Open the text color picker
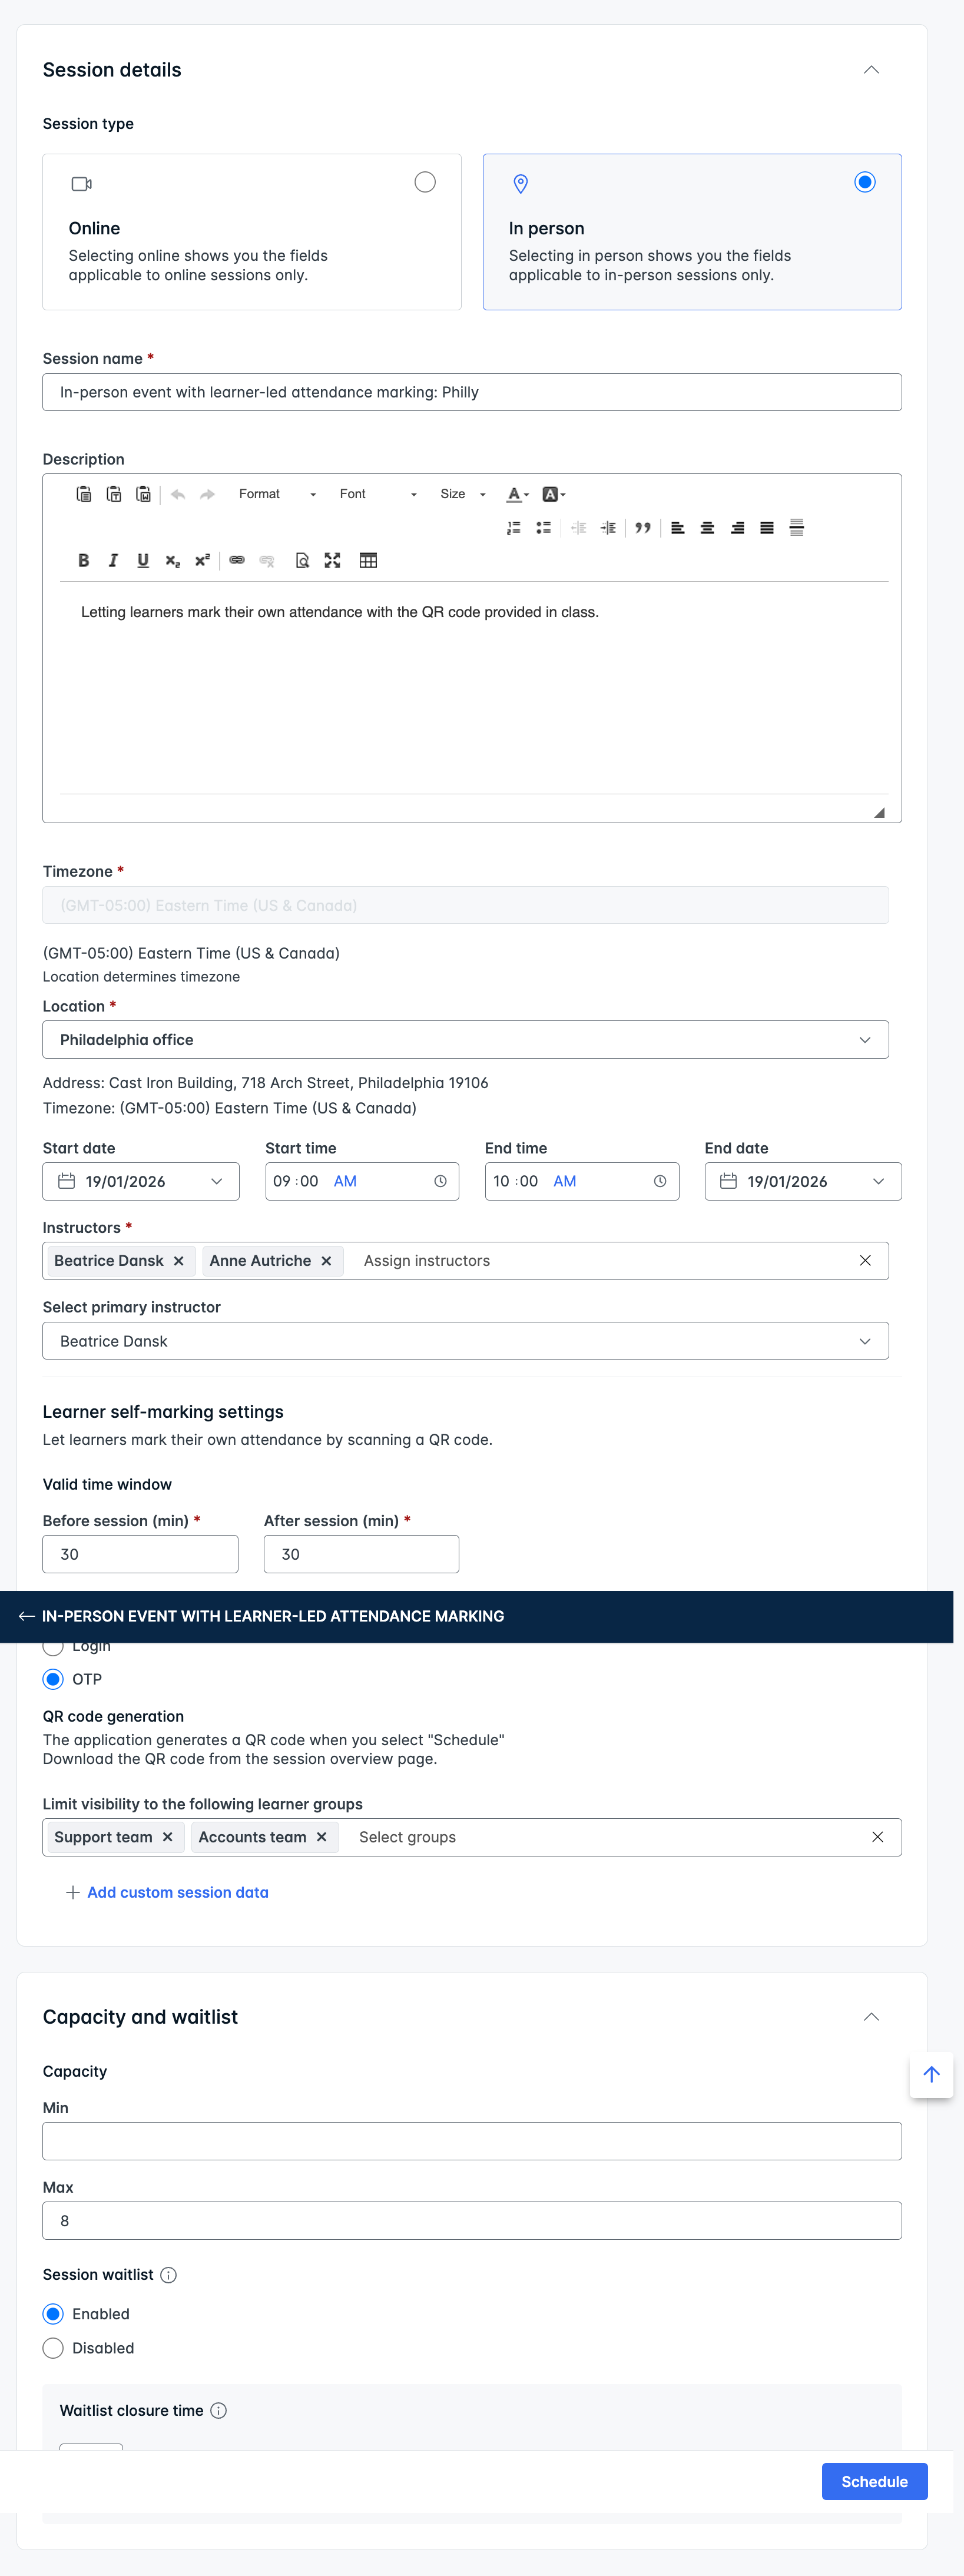The width and height of the screenshot is (964, 2576). 517,494
